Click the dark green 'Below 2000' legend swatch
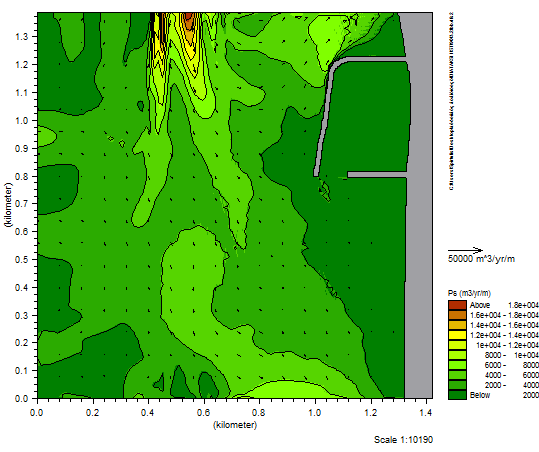This screenshot has height=452, width=539. tap(457, 395)
